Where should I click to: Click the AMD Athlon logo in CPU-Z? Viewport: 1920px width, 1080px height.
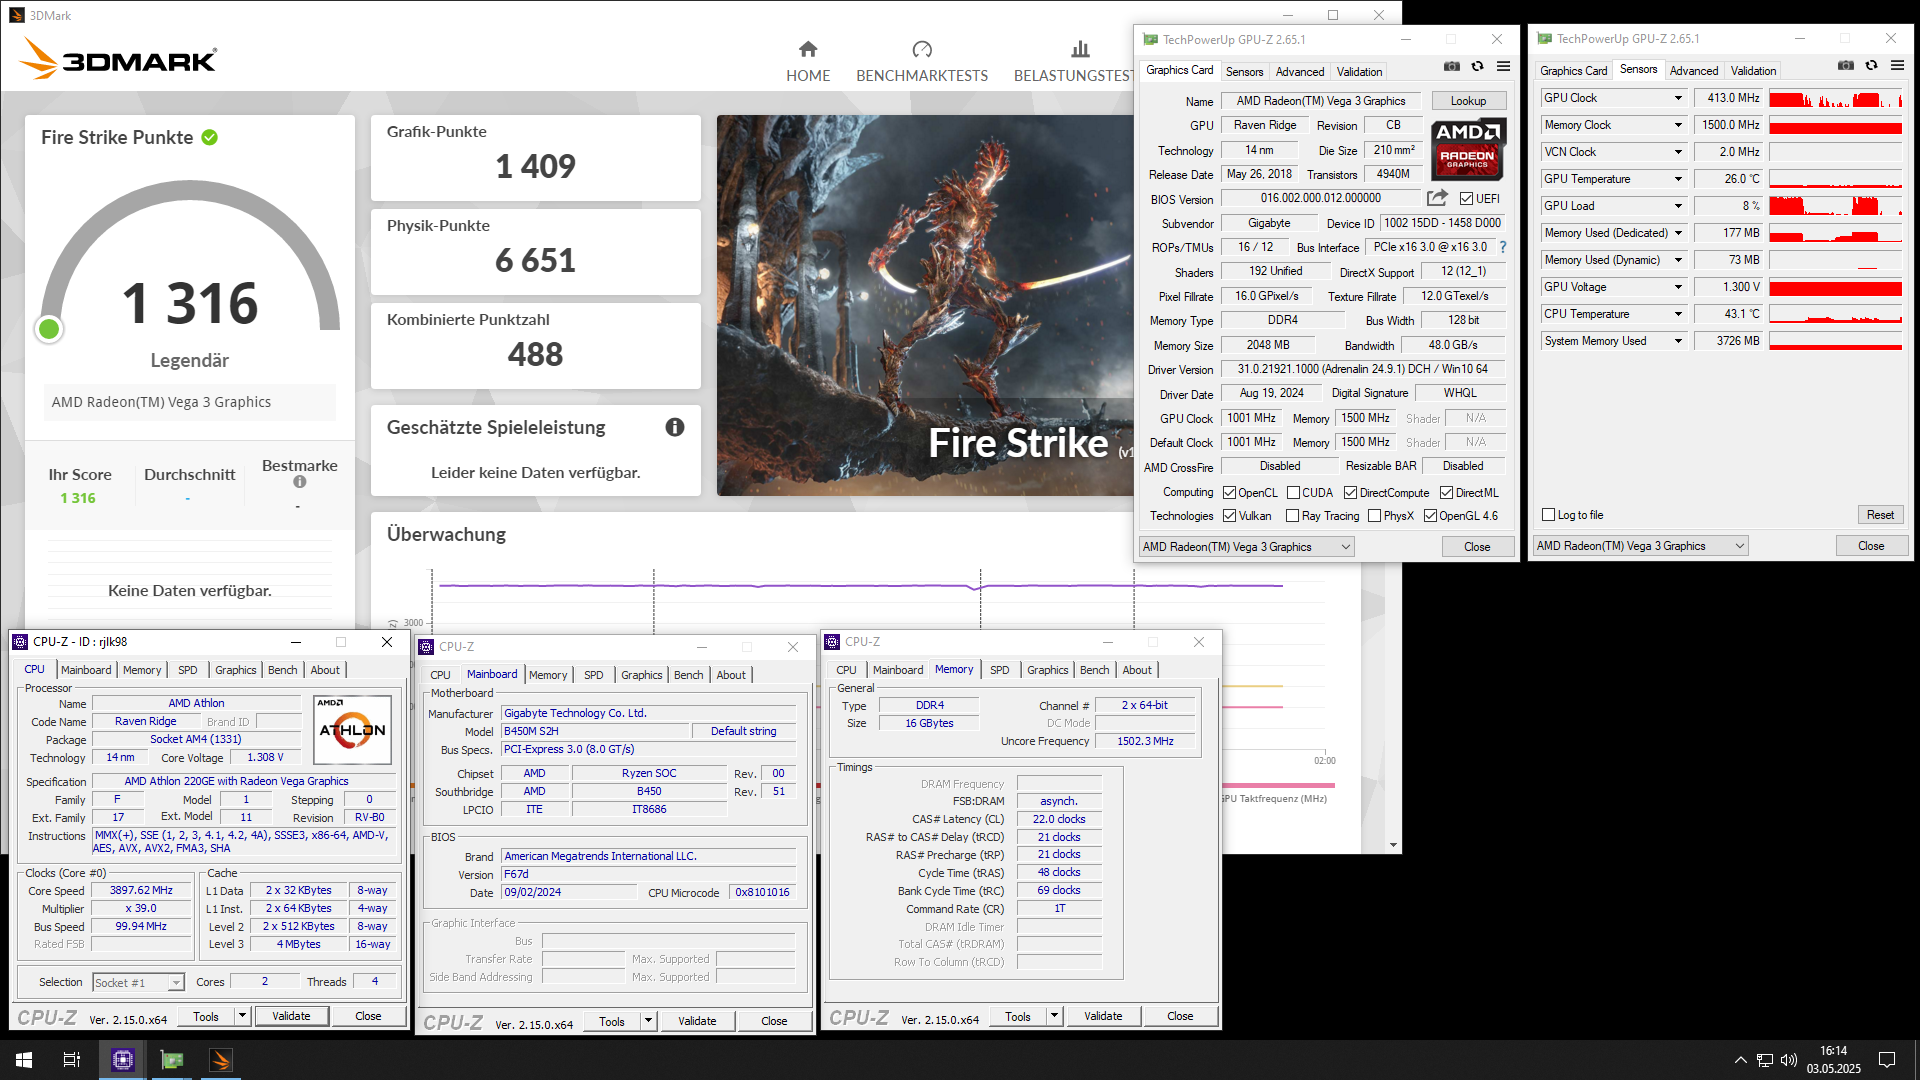click(352, 730)
